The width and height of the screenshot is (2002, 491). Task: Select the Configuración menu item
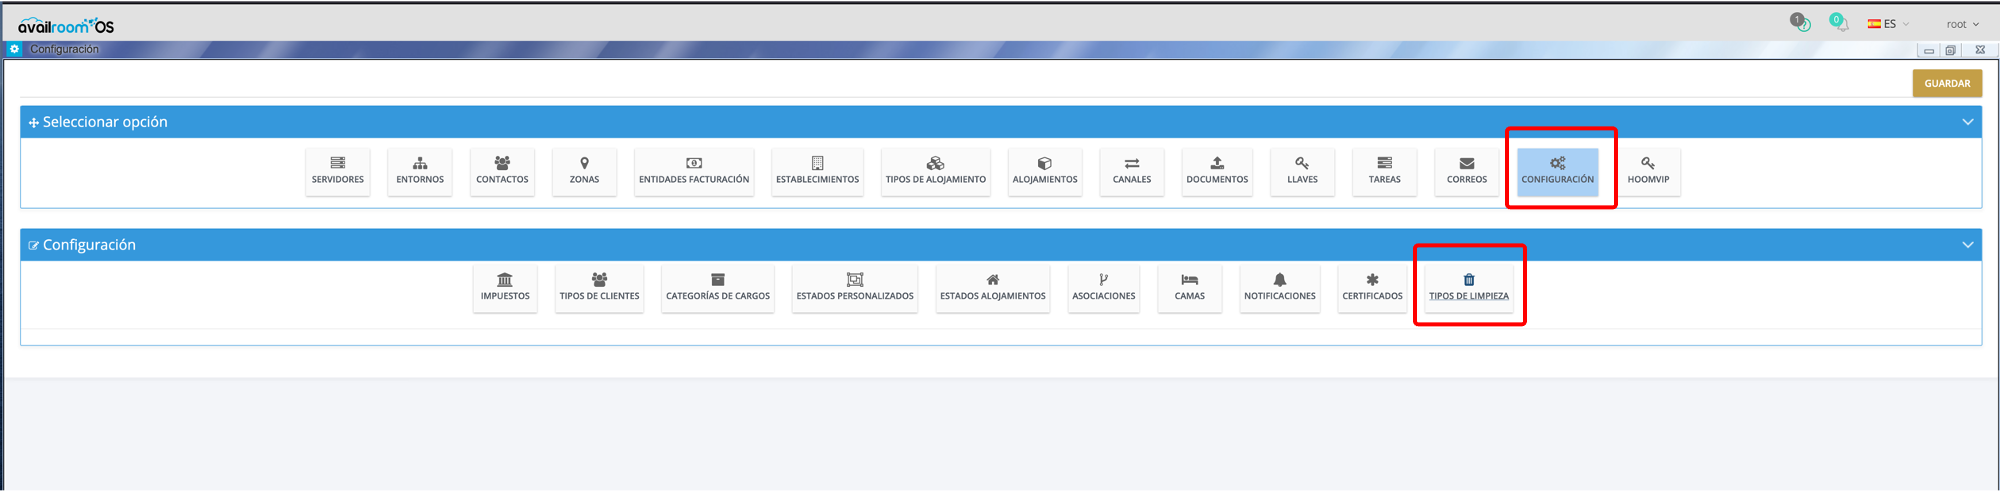pos(1557,171)
